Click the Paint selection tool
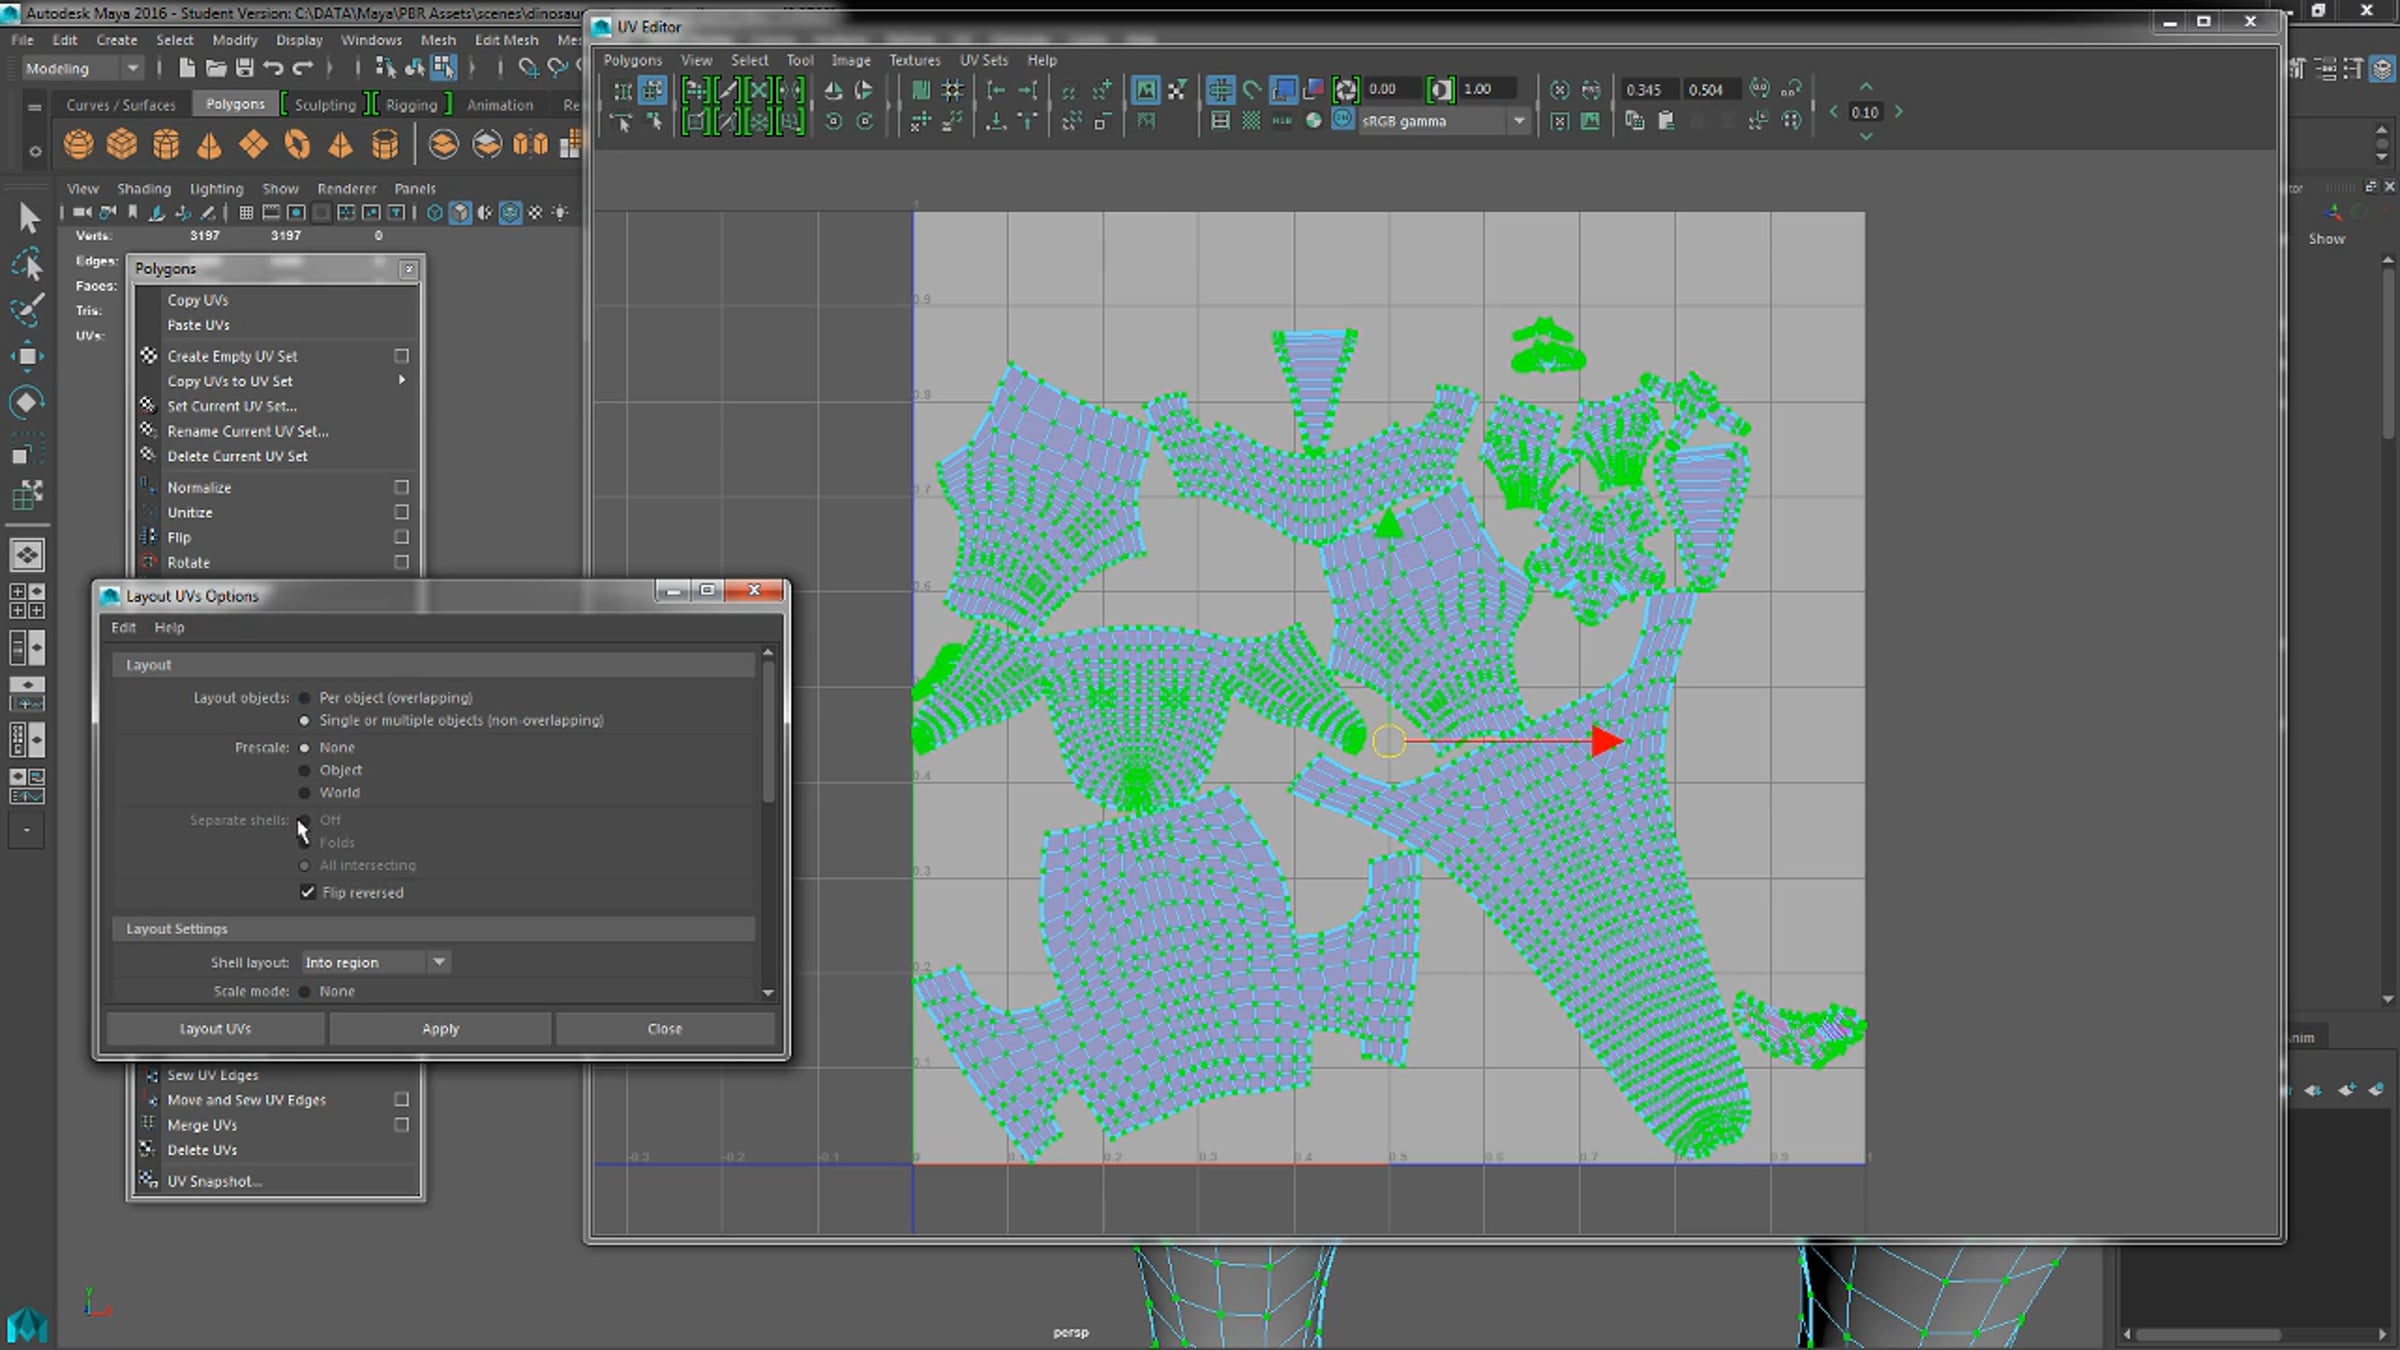The height and width of the screenshot is (1350, 2400). click(27, 309)
